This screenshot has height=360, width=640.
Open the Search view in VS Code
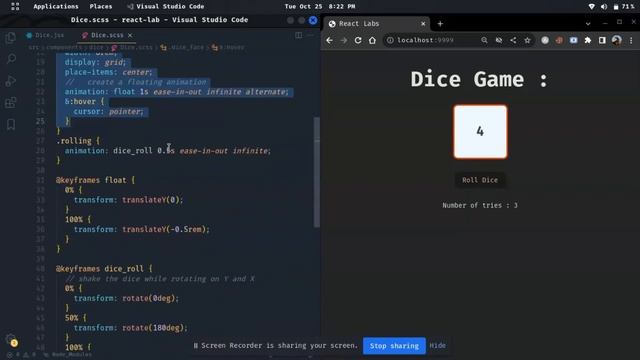pos(11,59)
